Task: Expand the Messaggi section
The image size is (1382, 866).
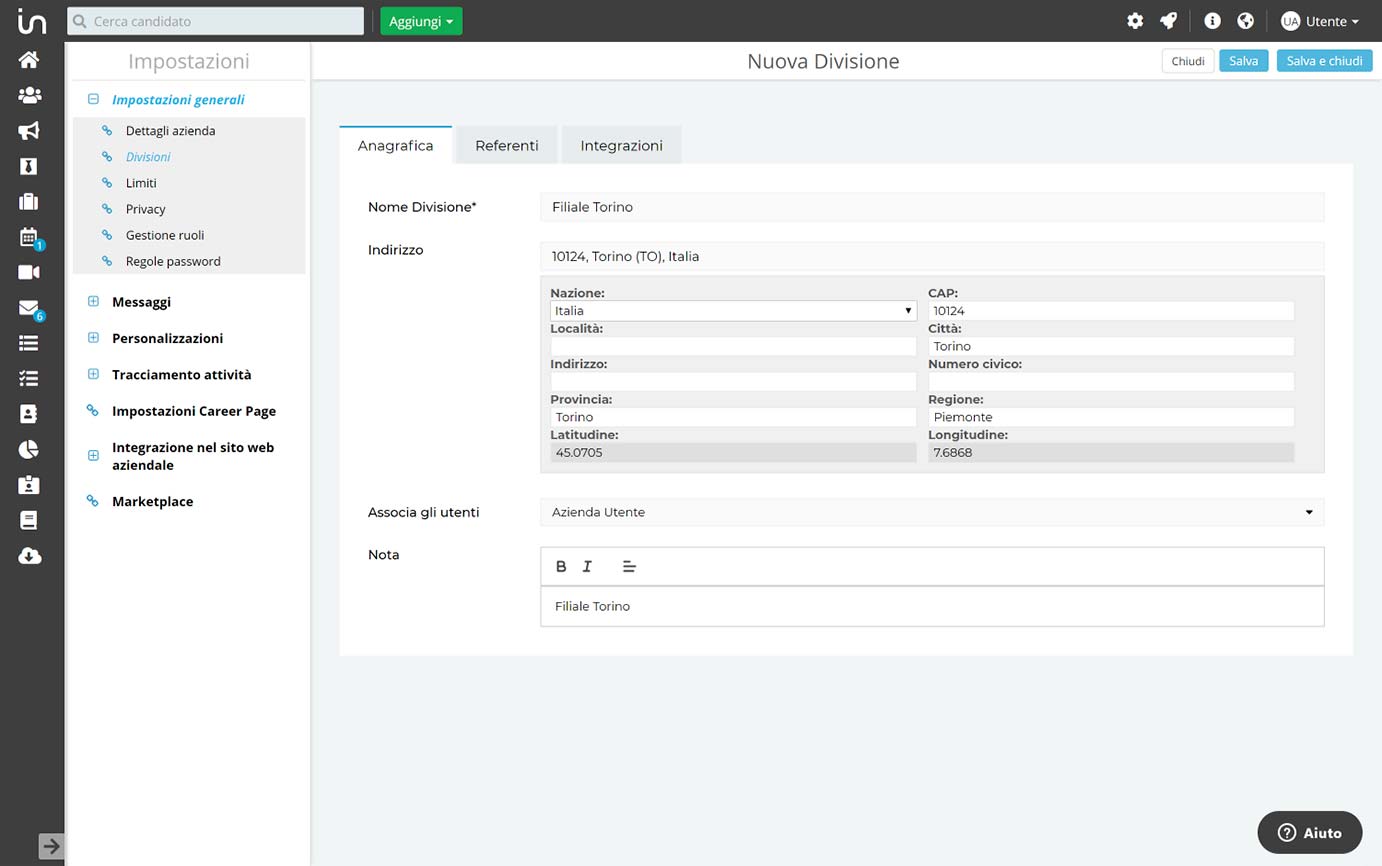Action: click(93, 301)
